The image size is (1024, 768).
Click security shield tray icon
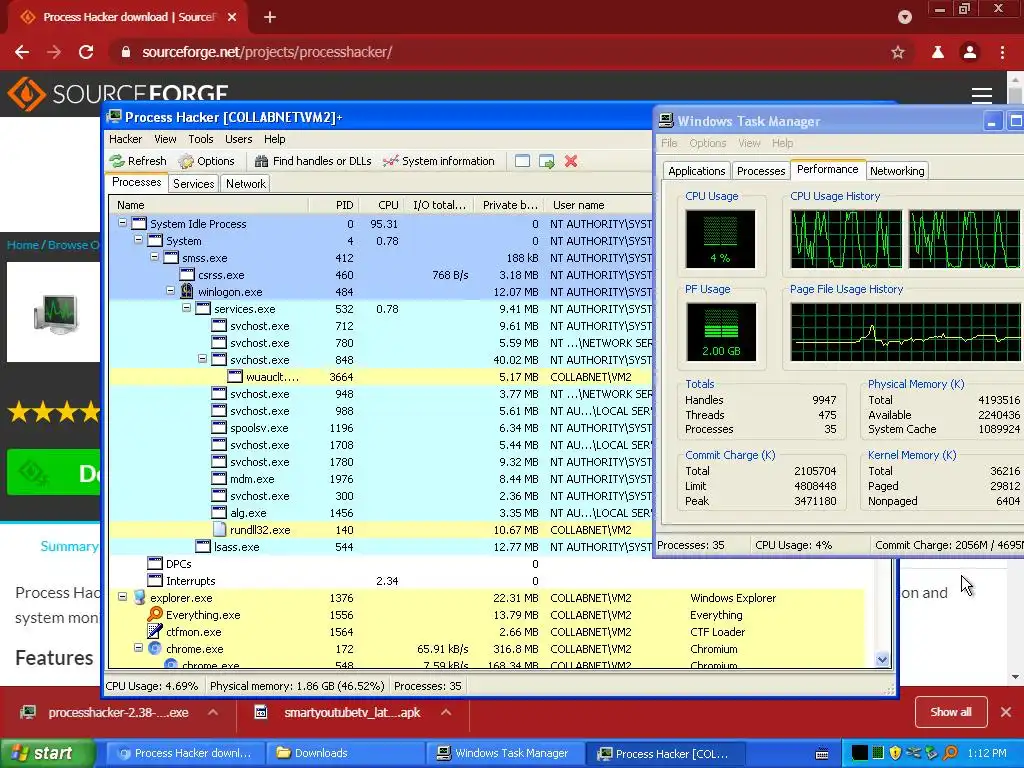coord(895,753)
